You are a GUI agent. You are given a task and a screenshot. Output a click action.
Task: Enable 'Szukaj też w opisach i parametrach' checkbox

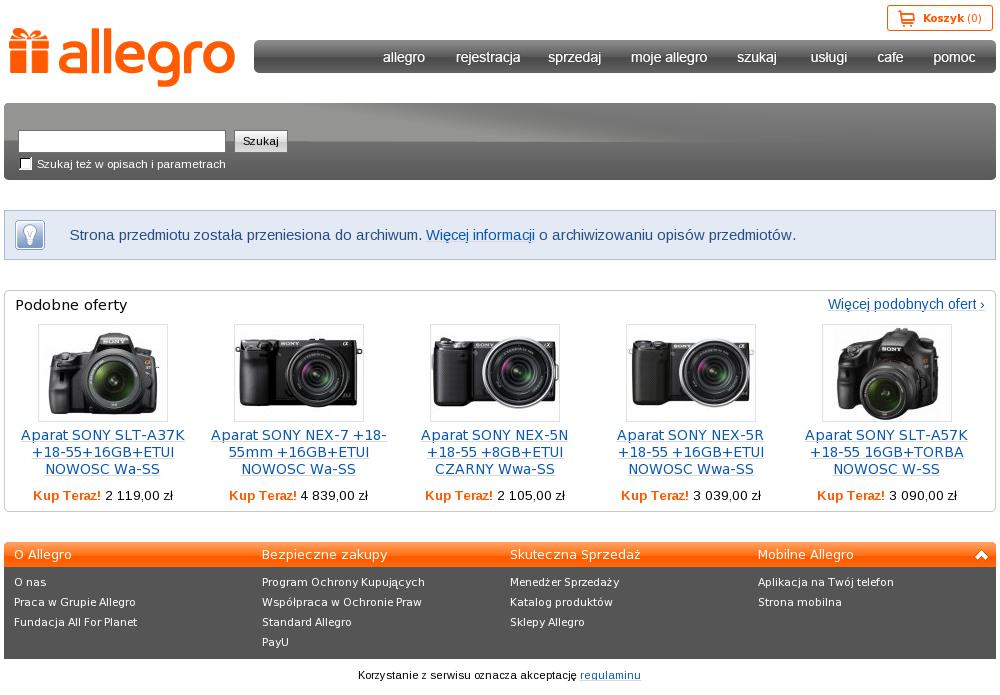(26, 164)
